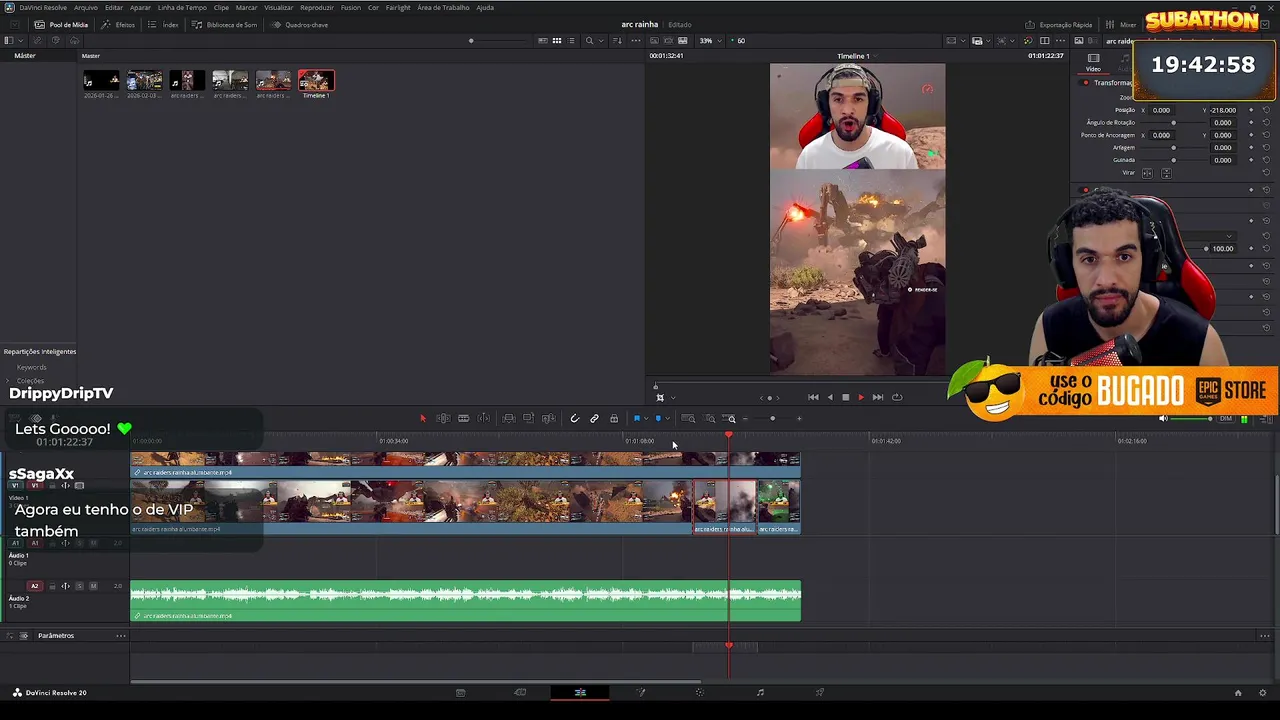Screen dimensions: 1280x720
Task: Open project settings gear
Action: pyautogui.click(x=1263, y=692)
